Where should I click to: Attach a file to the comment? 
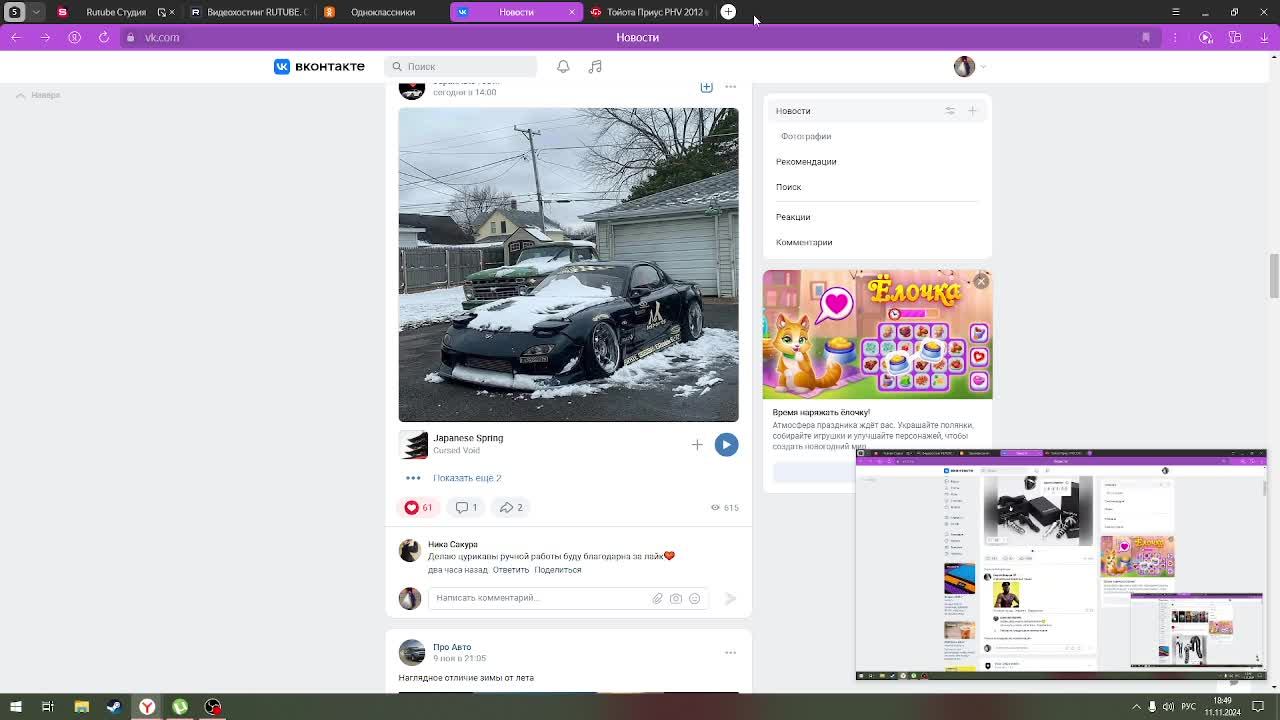657,598
